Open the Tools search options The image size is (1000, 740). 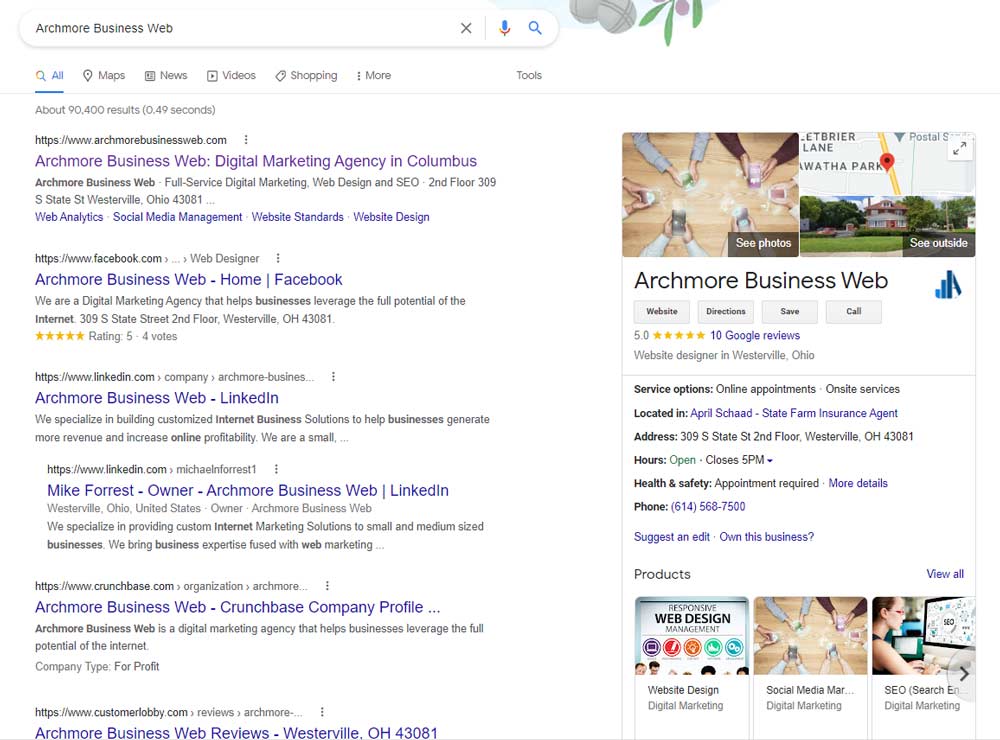(x=529, y=75)
